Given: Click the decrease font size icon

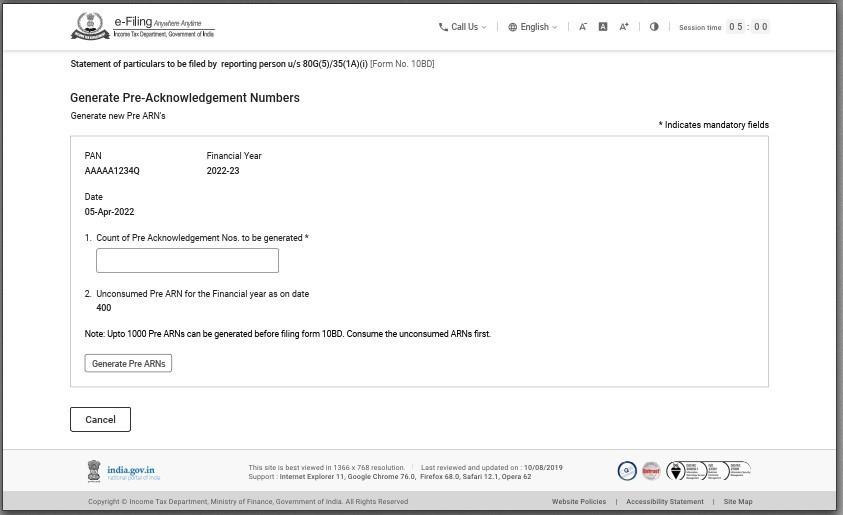Looking at the screenshot, I should 583,27.
